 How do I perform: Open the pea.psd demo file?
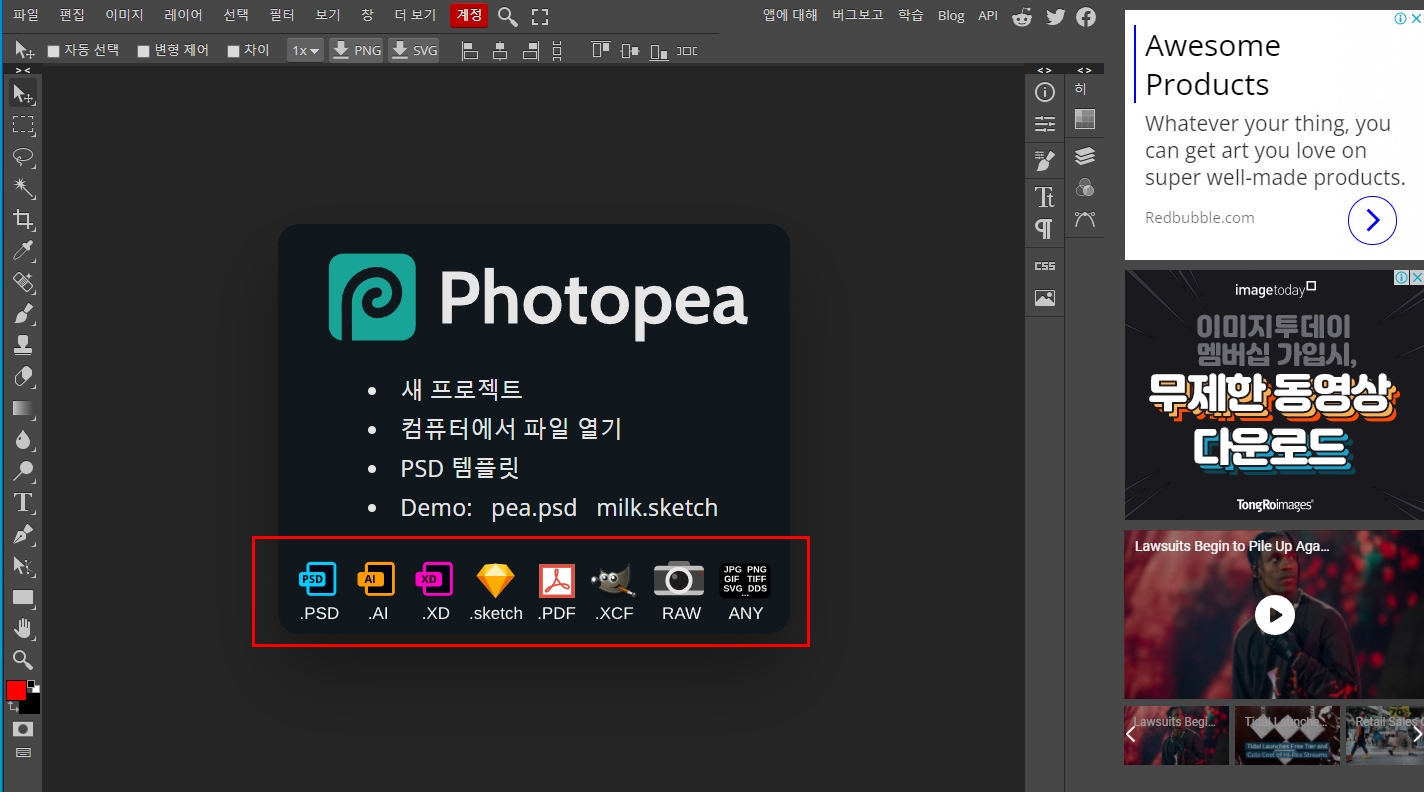[534, 508]
